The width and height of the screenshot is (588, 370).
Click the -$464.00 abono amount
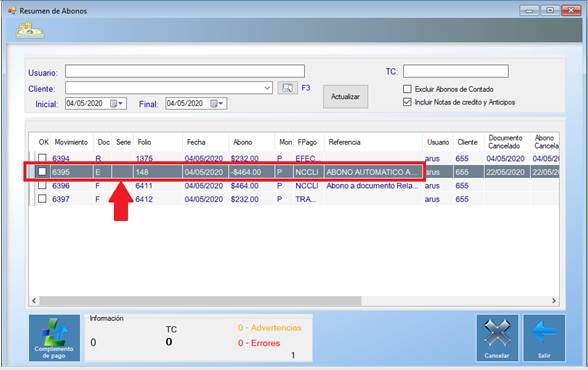tap(246, 172)
